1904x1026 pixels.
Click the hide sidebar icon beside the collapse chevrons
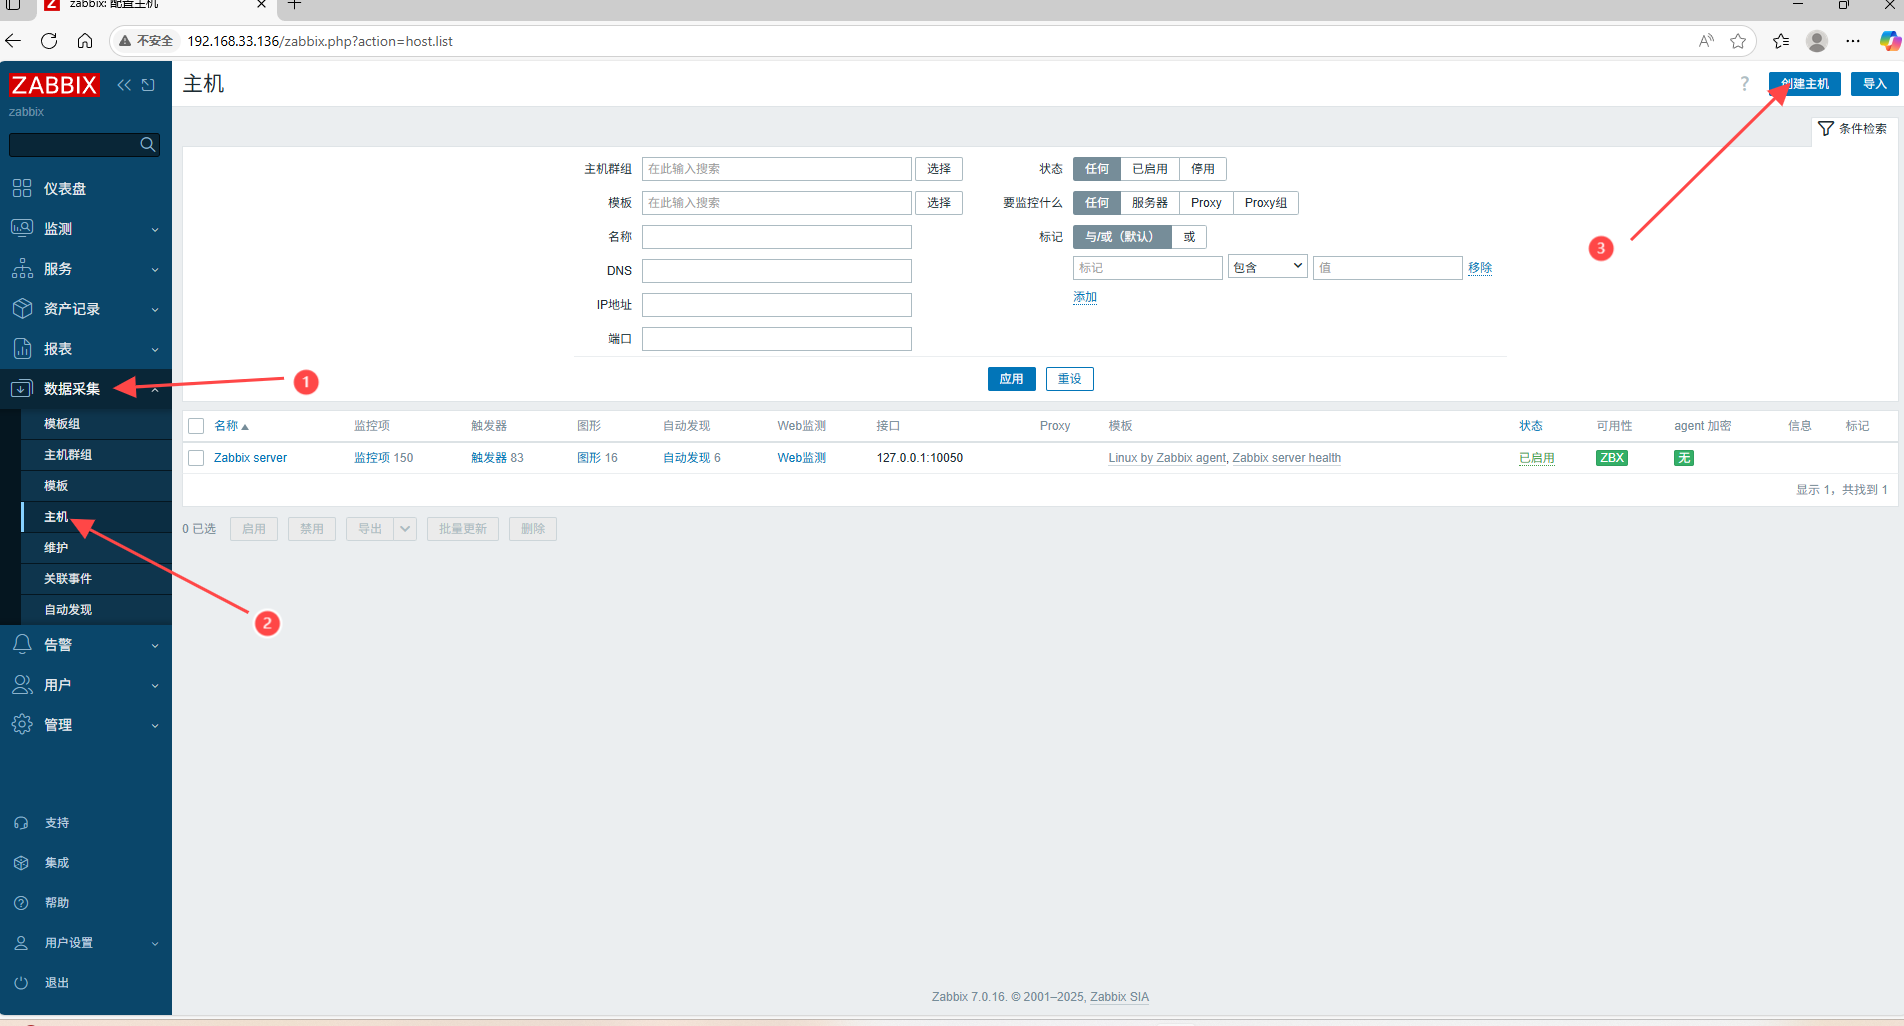pos(148,85)
